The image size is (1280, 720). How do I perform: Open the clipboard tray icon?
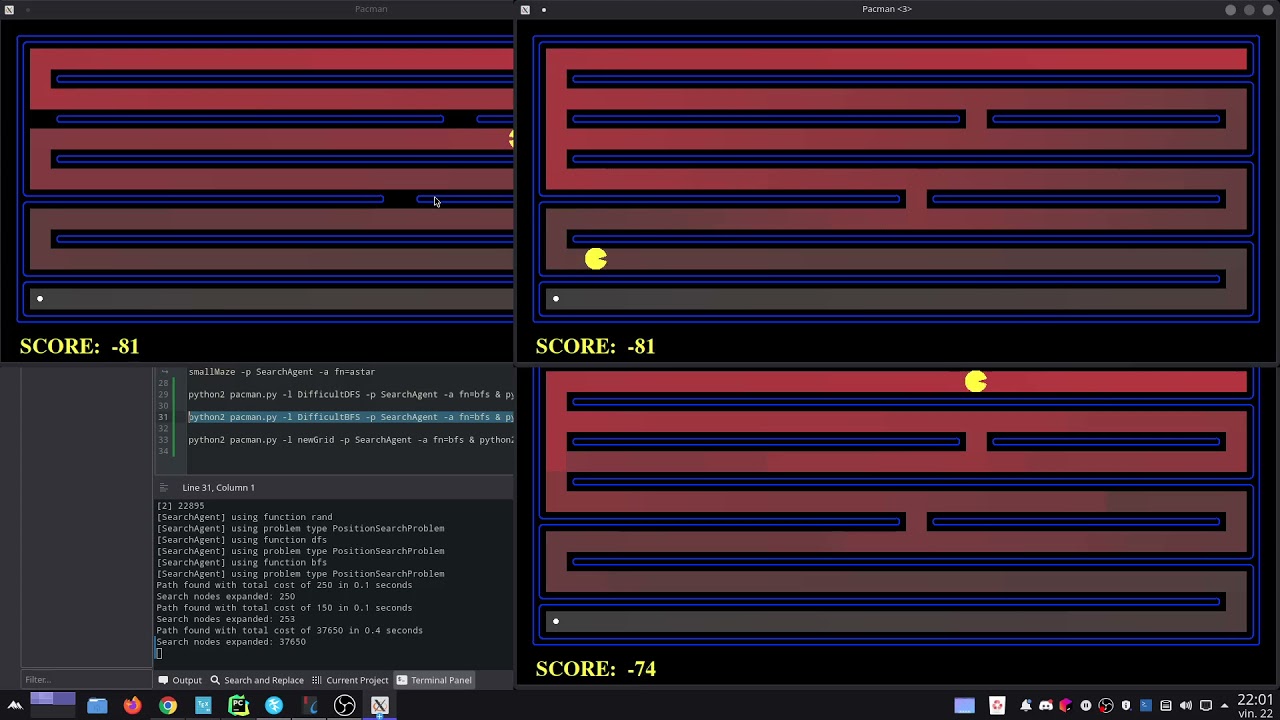coord(1166,705)
